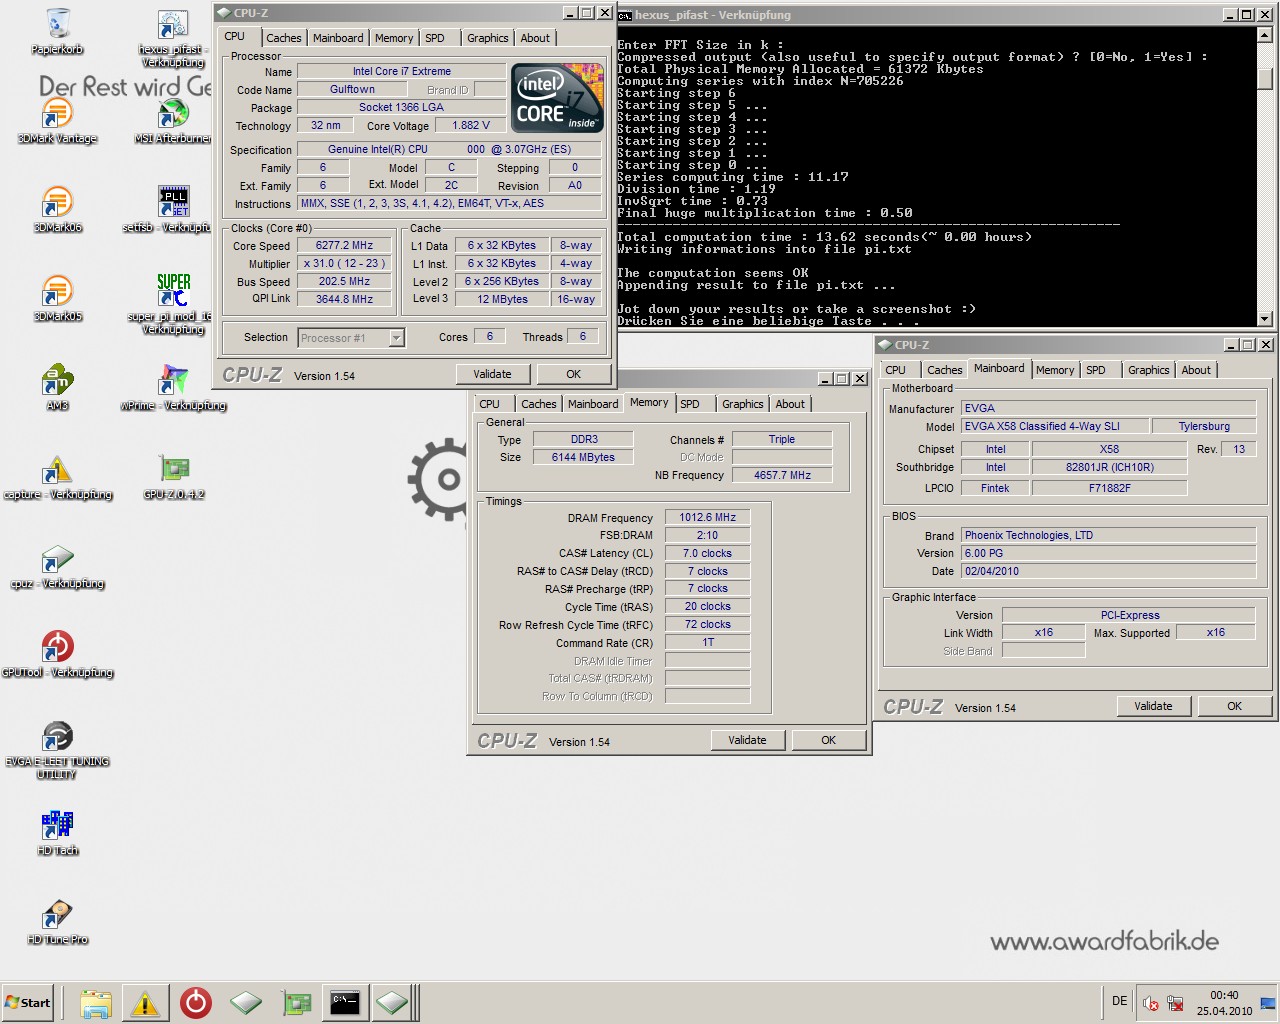Screen dimensions: 1280x1024
Task: Click Validate in memory CPU-Z window
Action: pos(747,740)
